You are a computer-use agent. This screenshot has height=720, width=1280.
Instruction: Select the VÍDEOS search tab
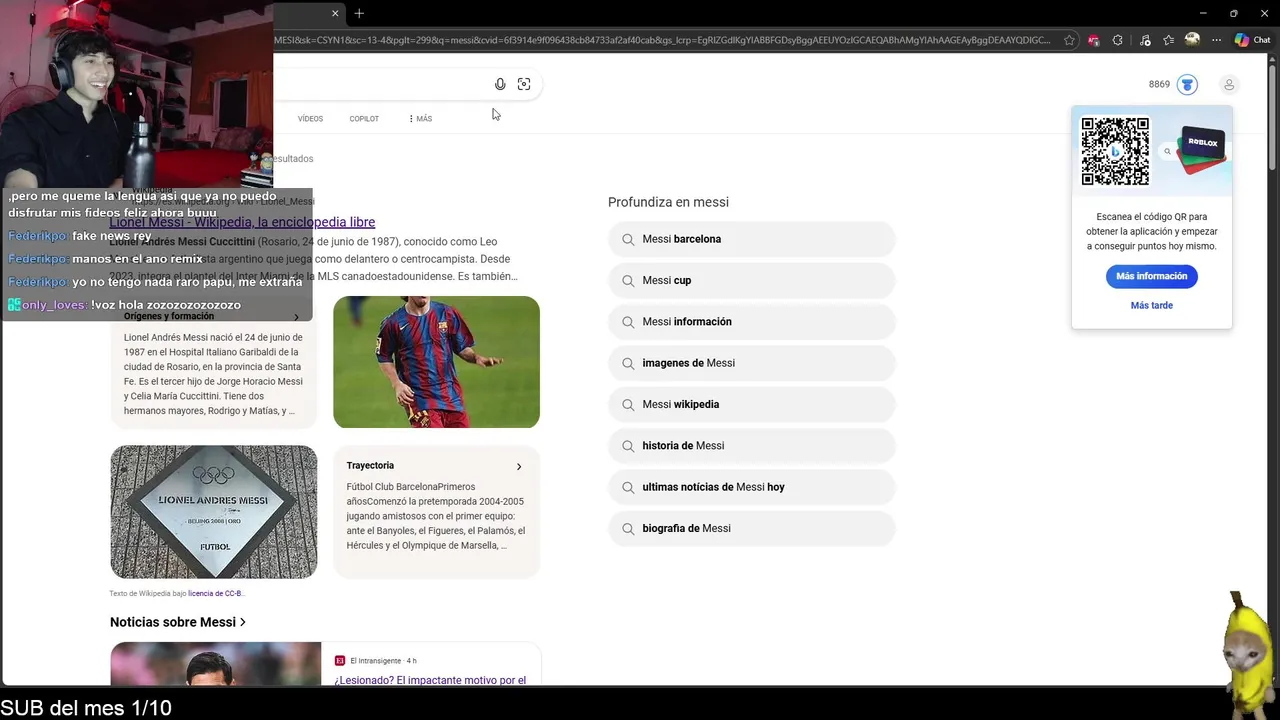point(310,118)
